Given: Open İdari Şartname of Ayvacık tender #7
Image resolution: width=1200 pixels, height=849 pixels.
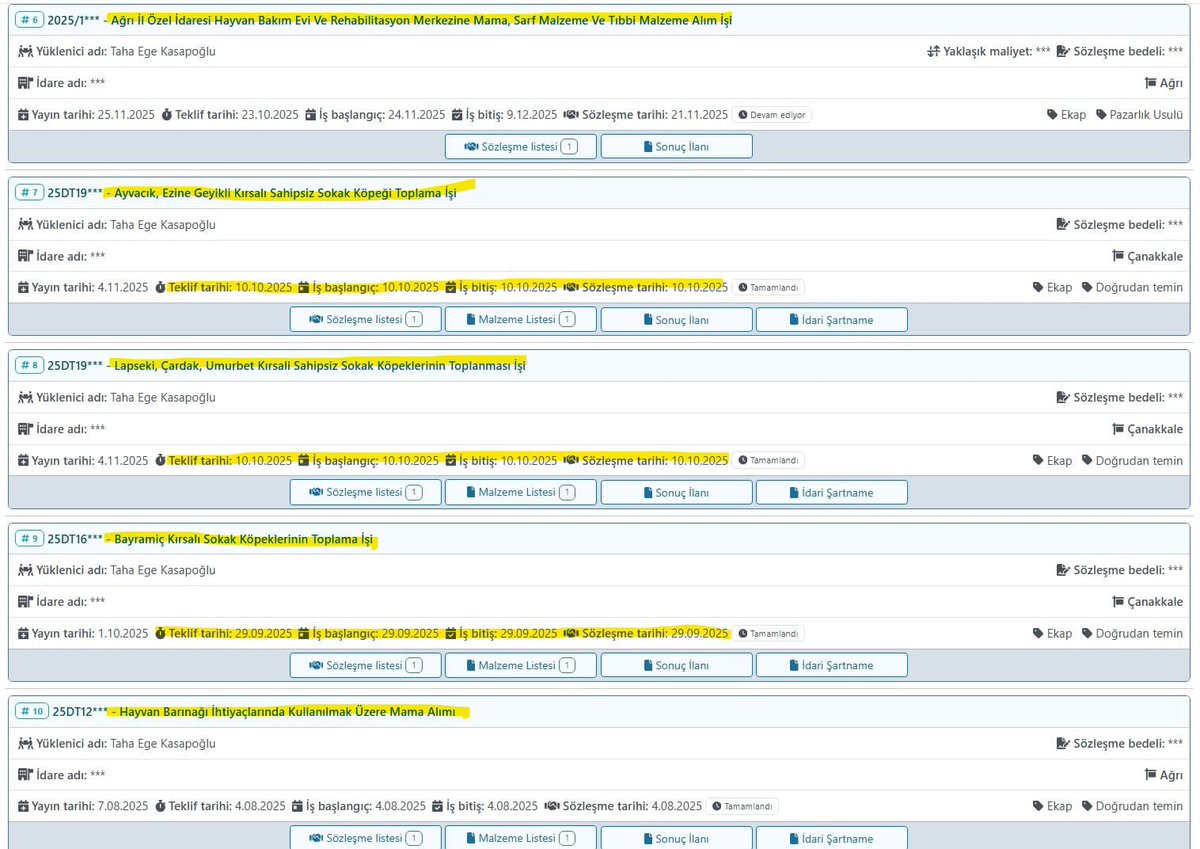Looking at the screenshot, I should pos(832,319).
